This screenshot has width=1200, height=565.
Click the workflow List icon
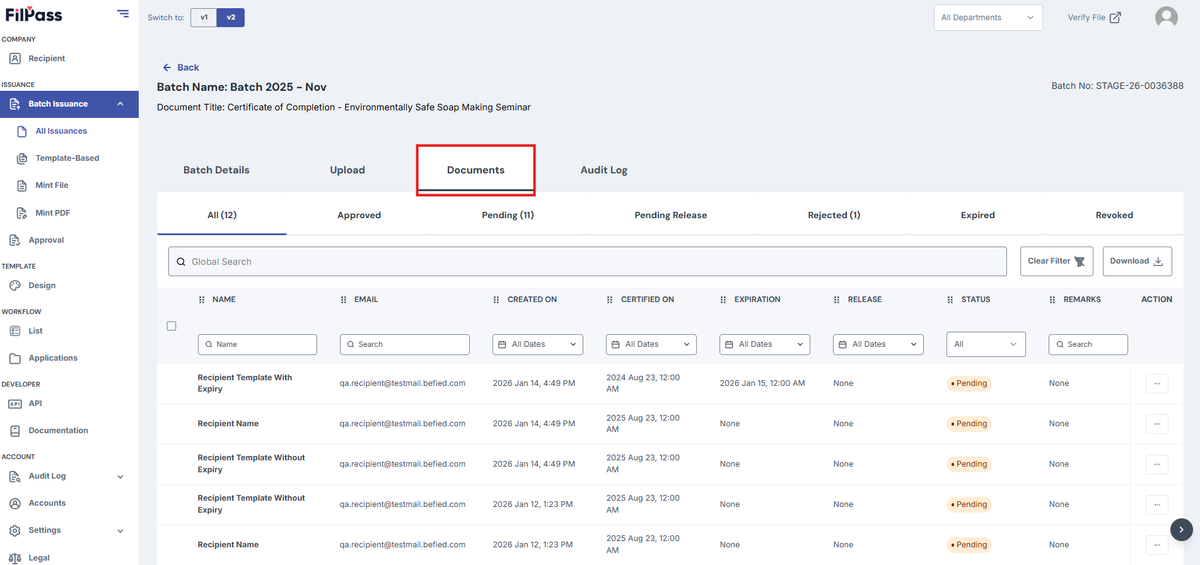coord(15,330)
